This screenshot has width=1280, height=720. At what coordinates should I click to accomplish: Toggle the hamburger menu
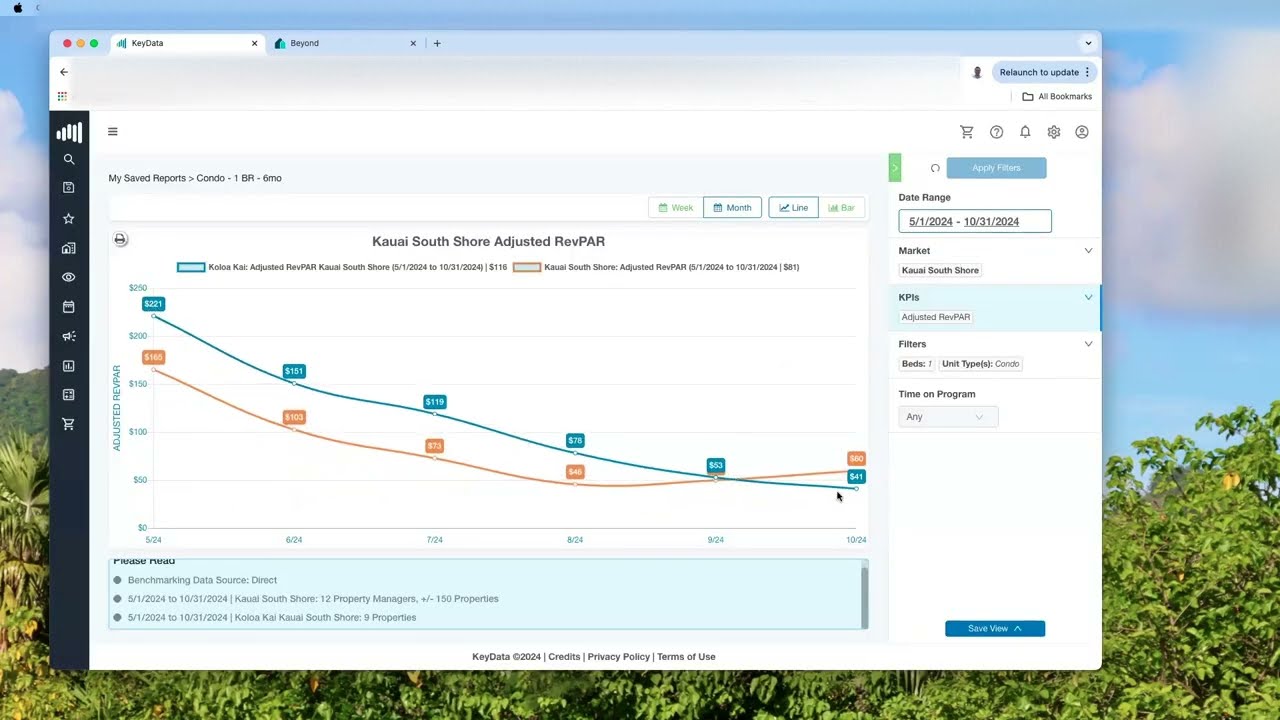113,131
